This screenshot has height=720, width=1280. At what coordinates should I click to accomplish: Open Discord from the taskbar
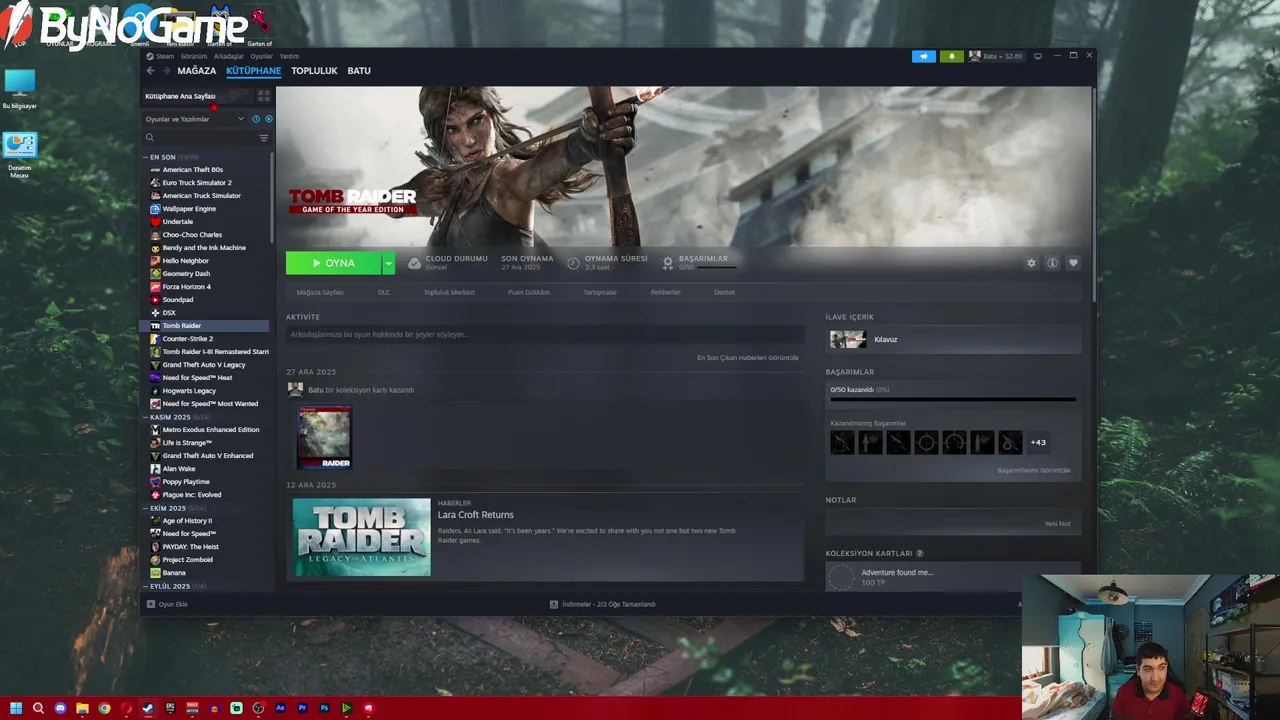[60, 708]
